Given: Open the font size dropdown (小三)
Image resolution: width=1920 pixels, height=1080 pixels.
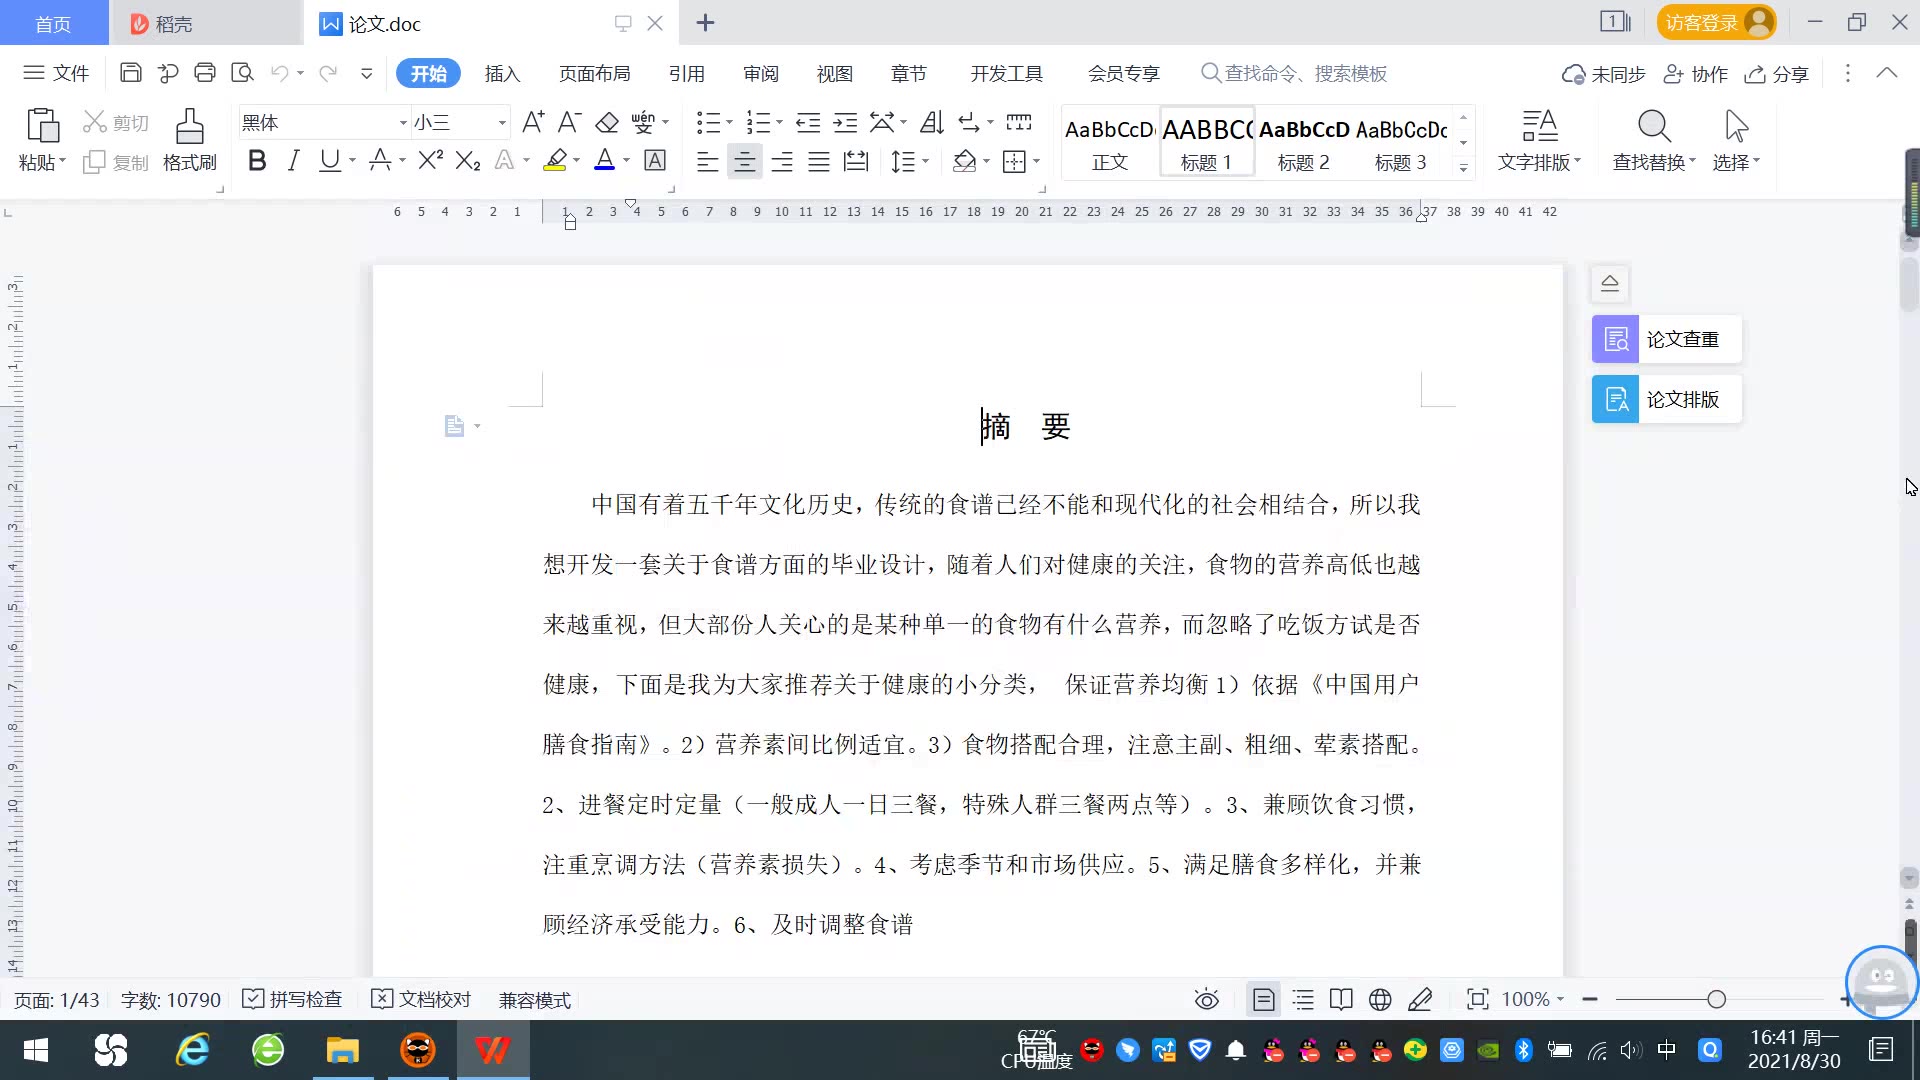Looking at the screenshot, I should pyautogui.click(x=502, y=123).
